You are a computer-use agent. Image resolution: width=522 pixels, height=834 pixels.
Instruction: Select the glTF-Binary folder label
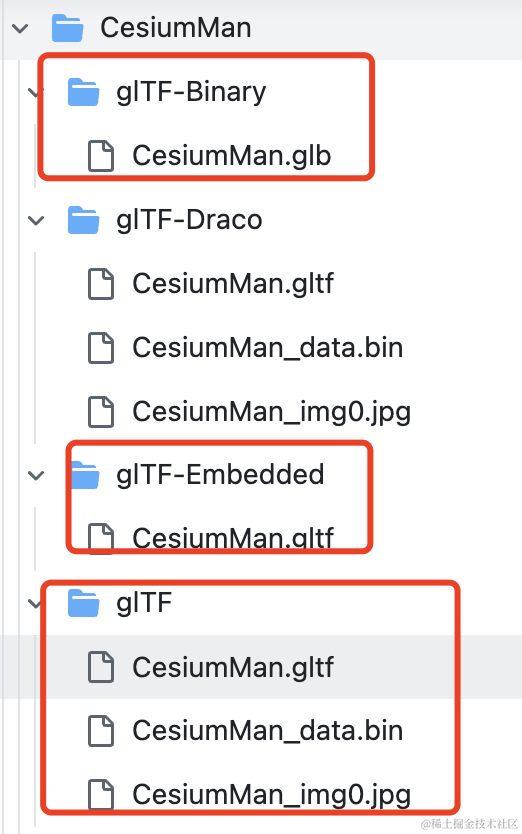click(191, 92)
